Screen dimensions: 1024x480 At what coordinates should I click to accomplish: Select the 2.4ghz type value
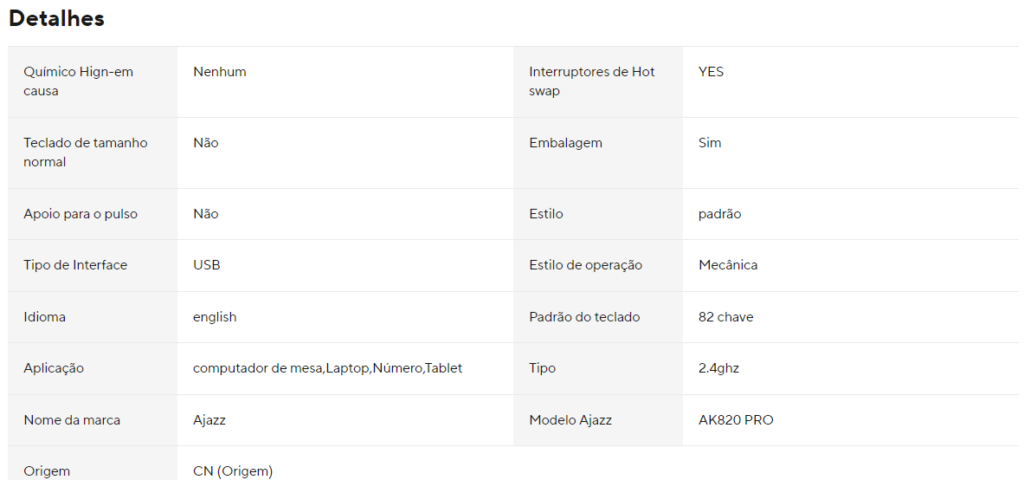(x=718, y=368)
